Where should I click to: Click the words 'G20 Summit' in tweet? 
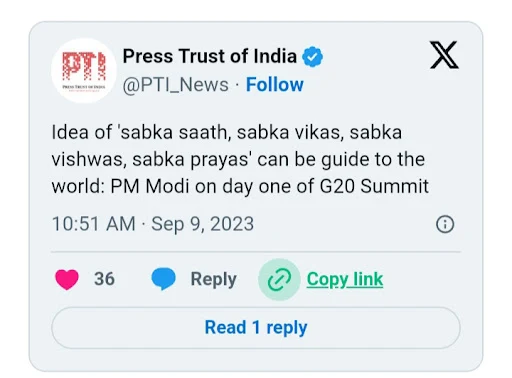click(374, 186)
